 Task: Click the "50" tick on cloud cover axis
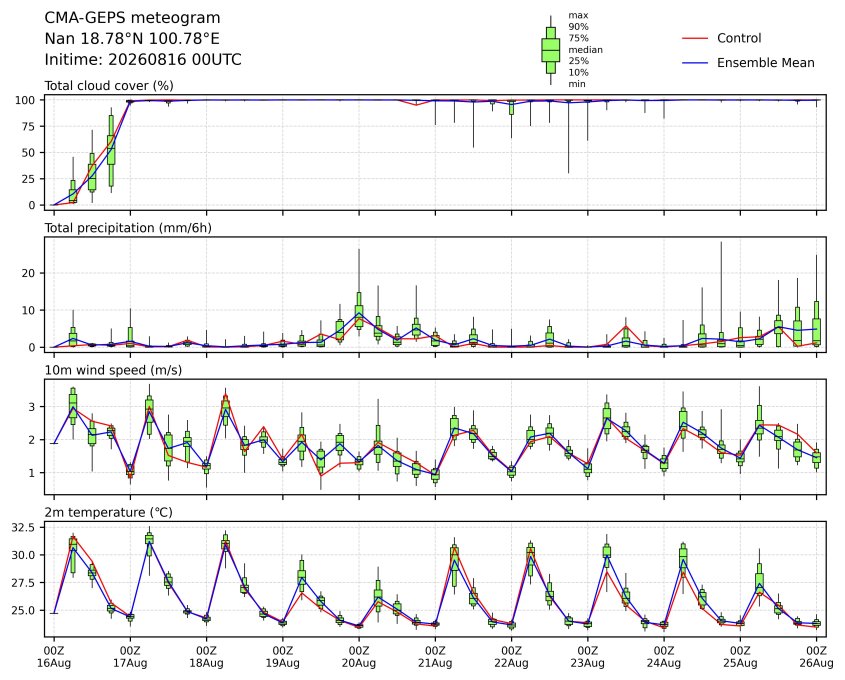[29, 153]
